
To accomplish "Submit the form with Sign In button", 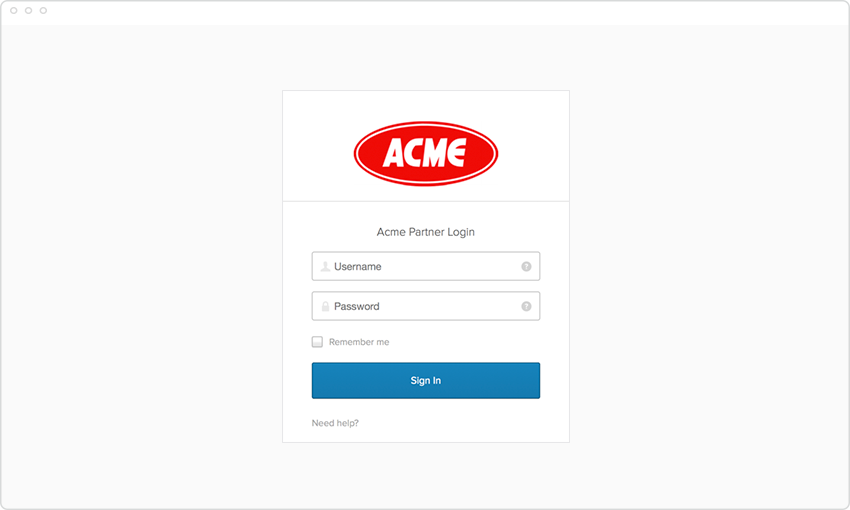I will point(426,380).
